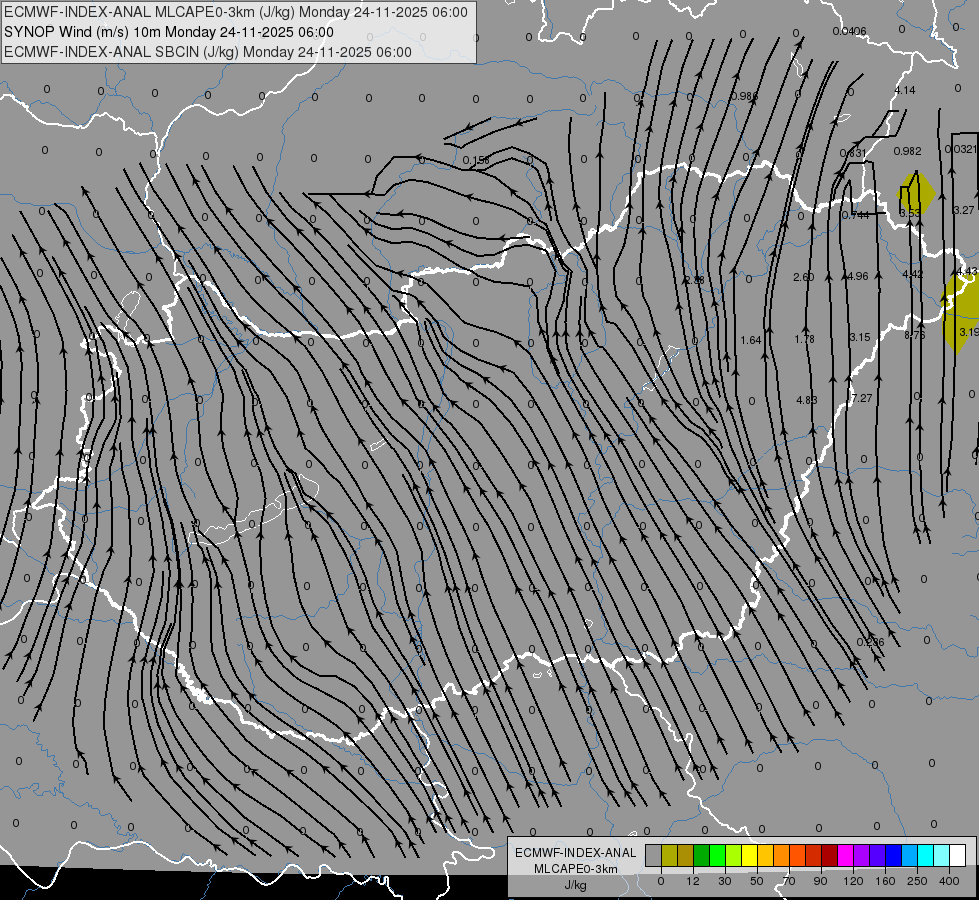Viewport: 979px width, 900px height.
Task: Click the 0.158 value on the map
Action: click(x=476, y=161)
